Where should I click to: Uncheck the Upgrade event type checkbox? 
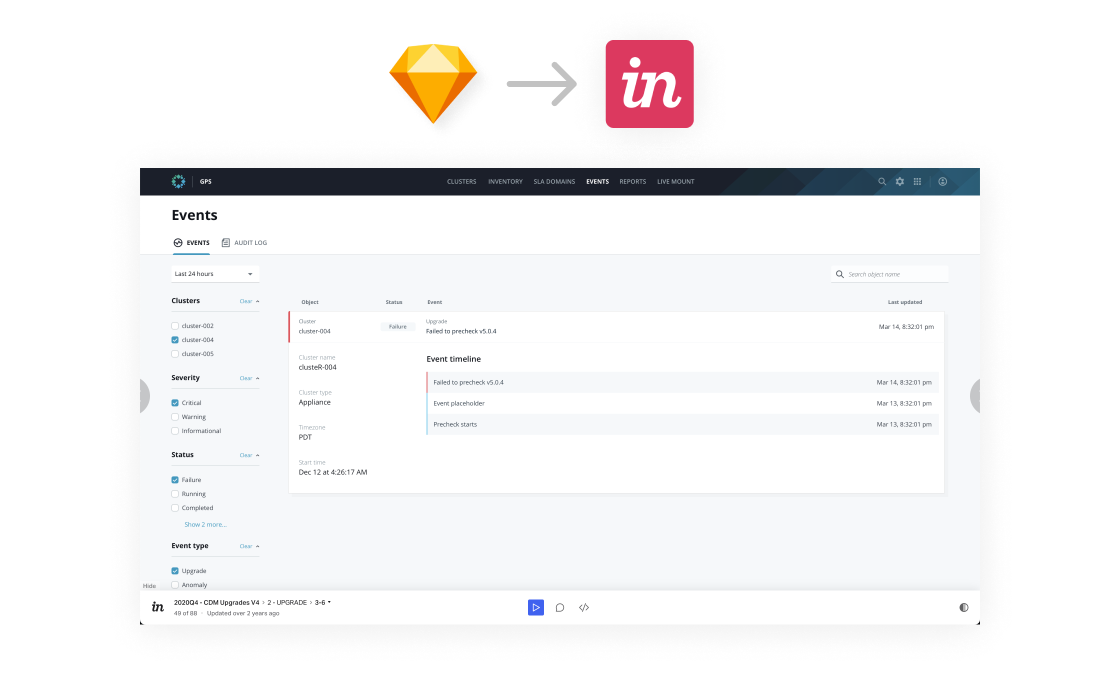pyautogui.click(x=175, y=571)
